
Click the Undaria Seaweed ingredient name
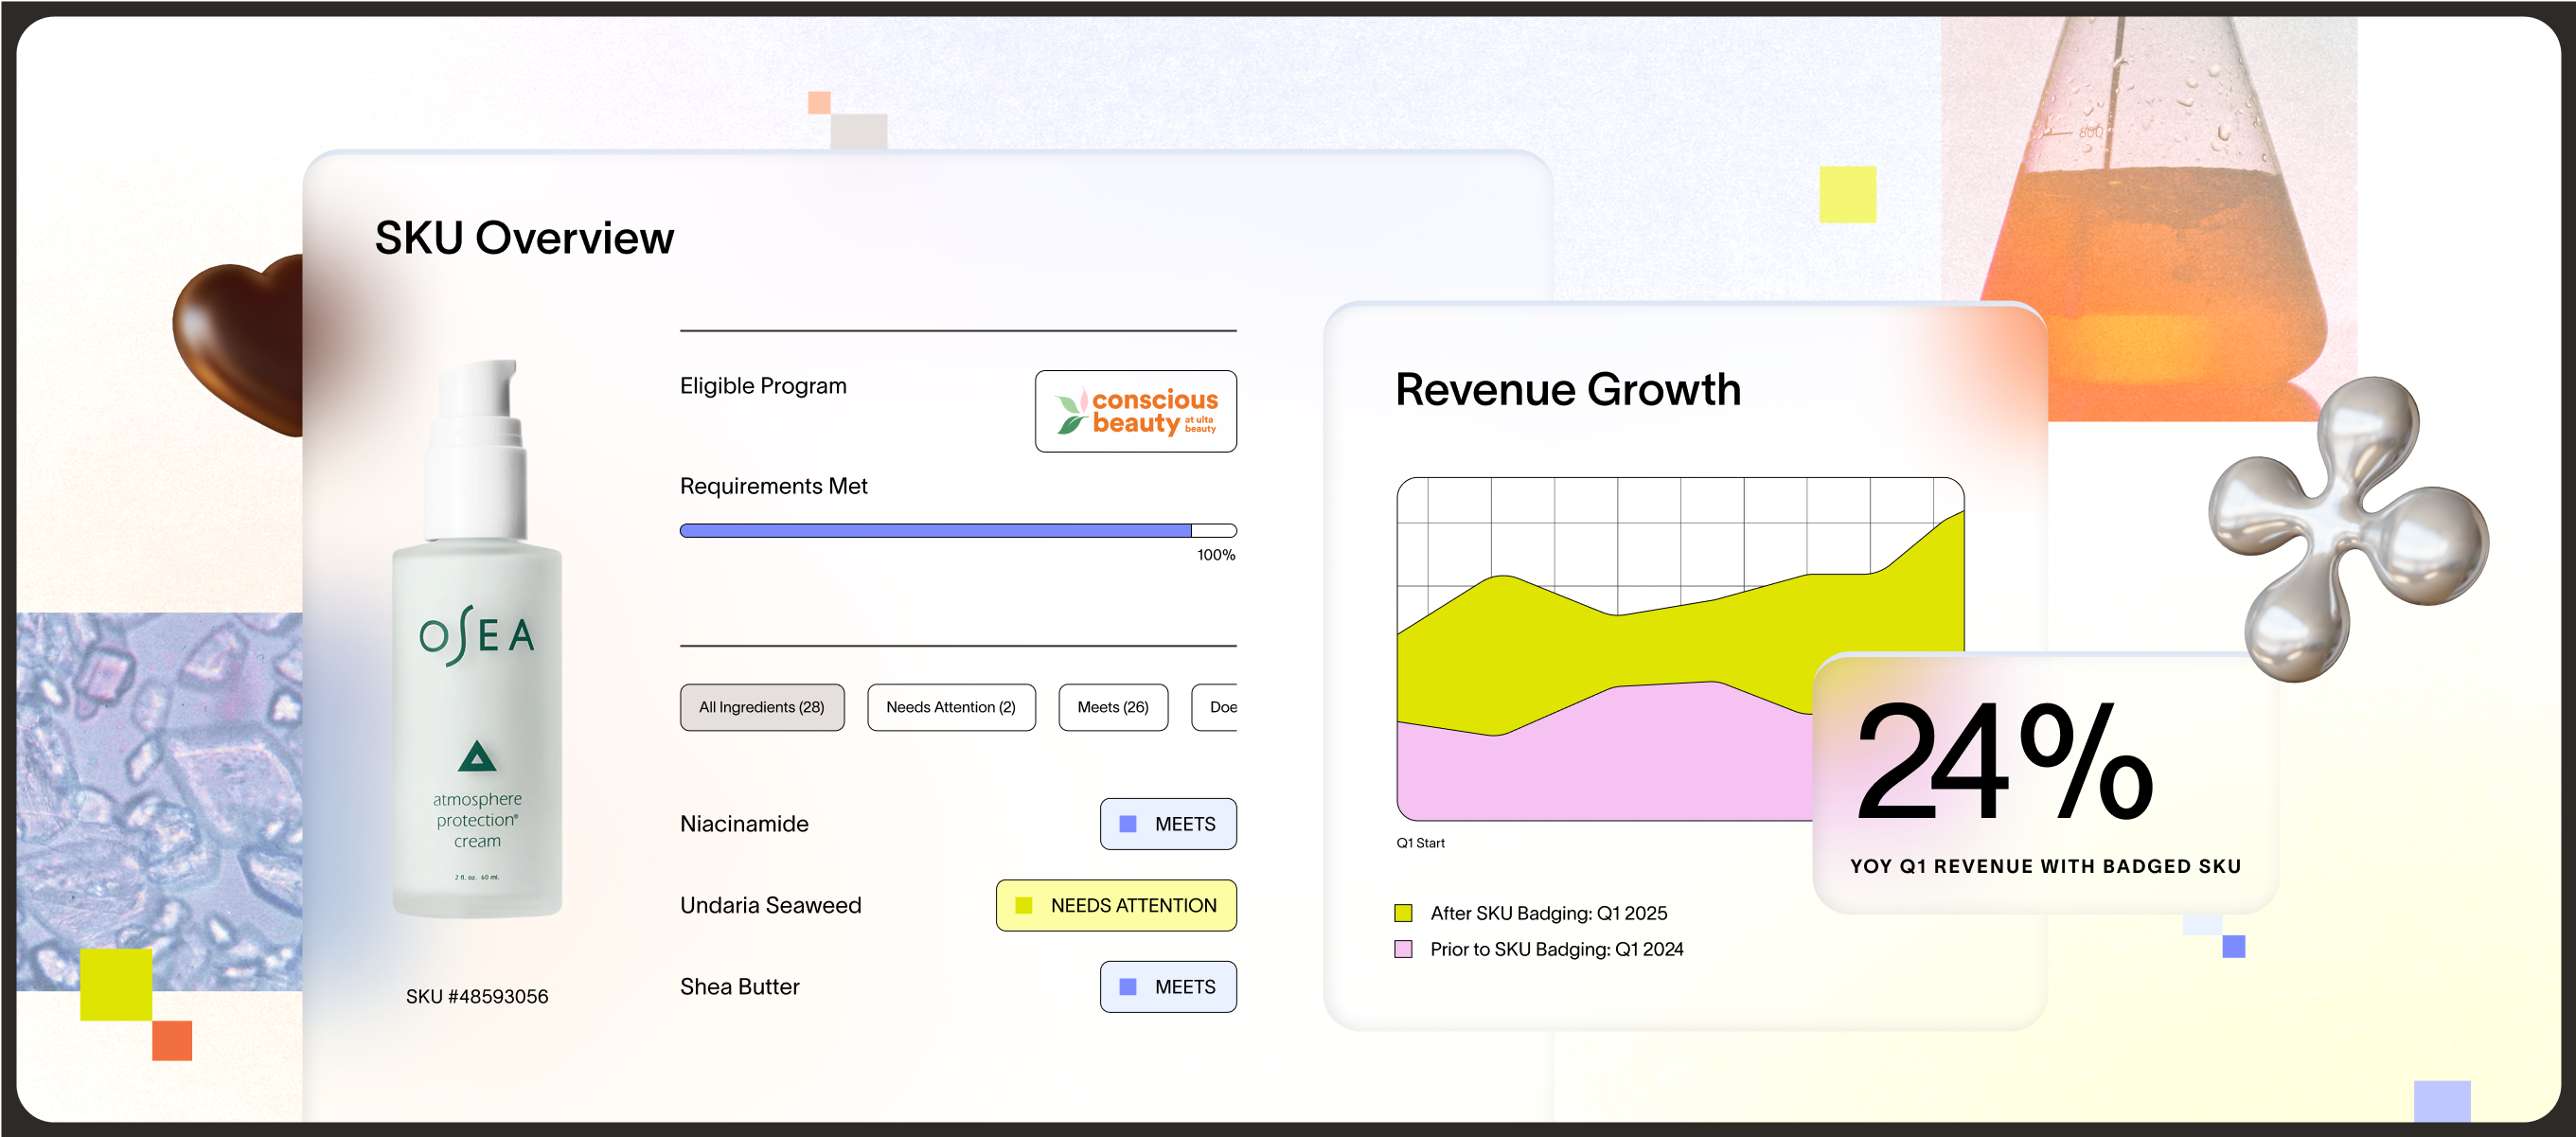pyautogui.click(x=770, y=905)
